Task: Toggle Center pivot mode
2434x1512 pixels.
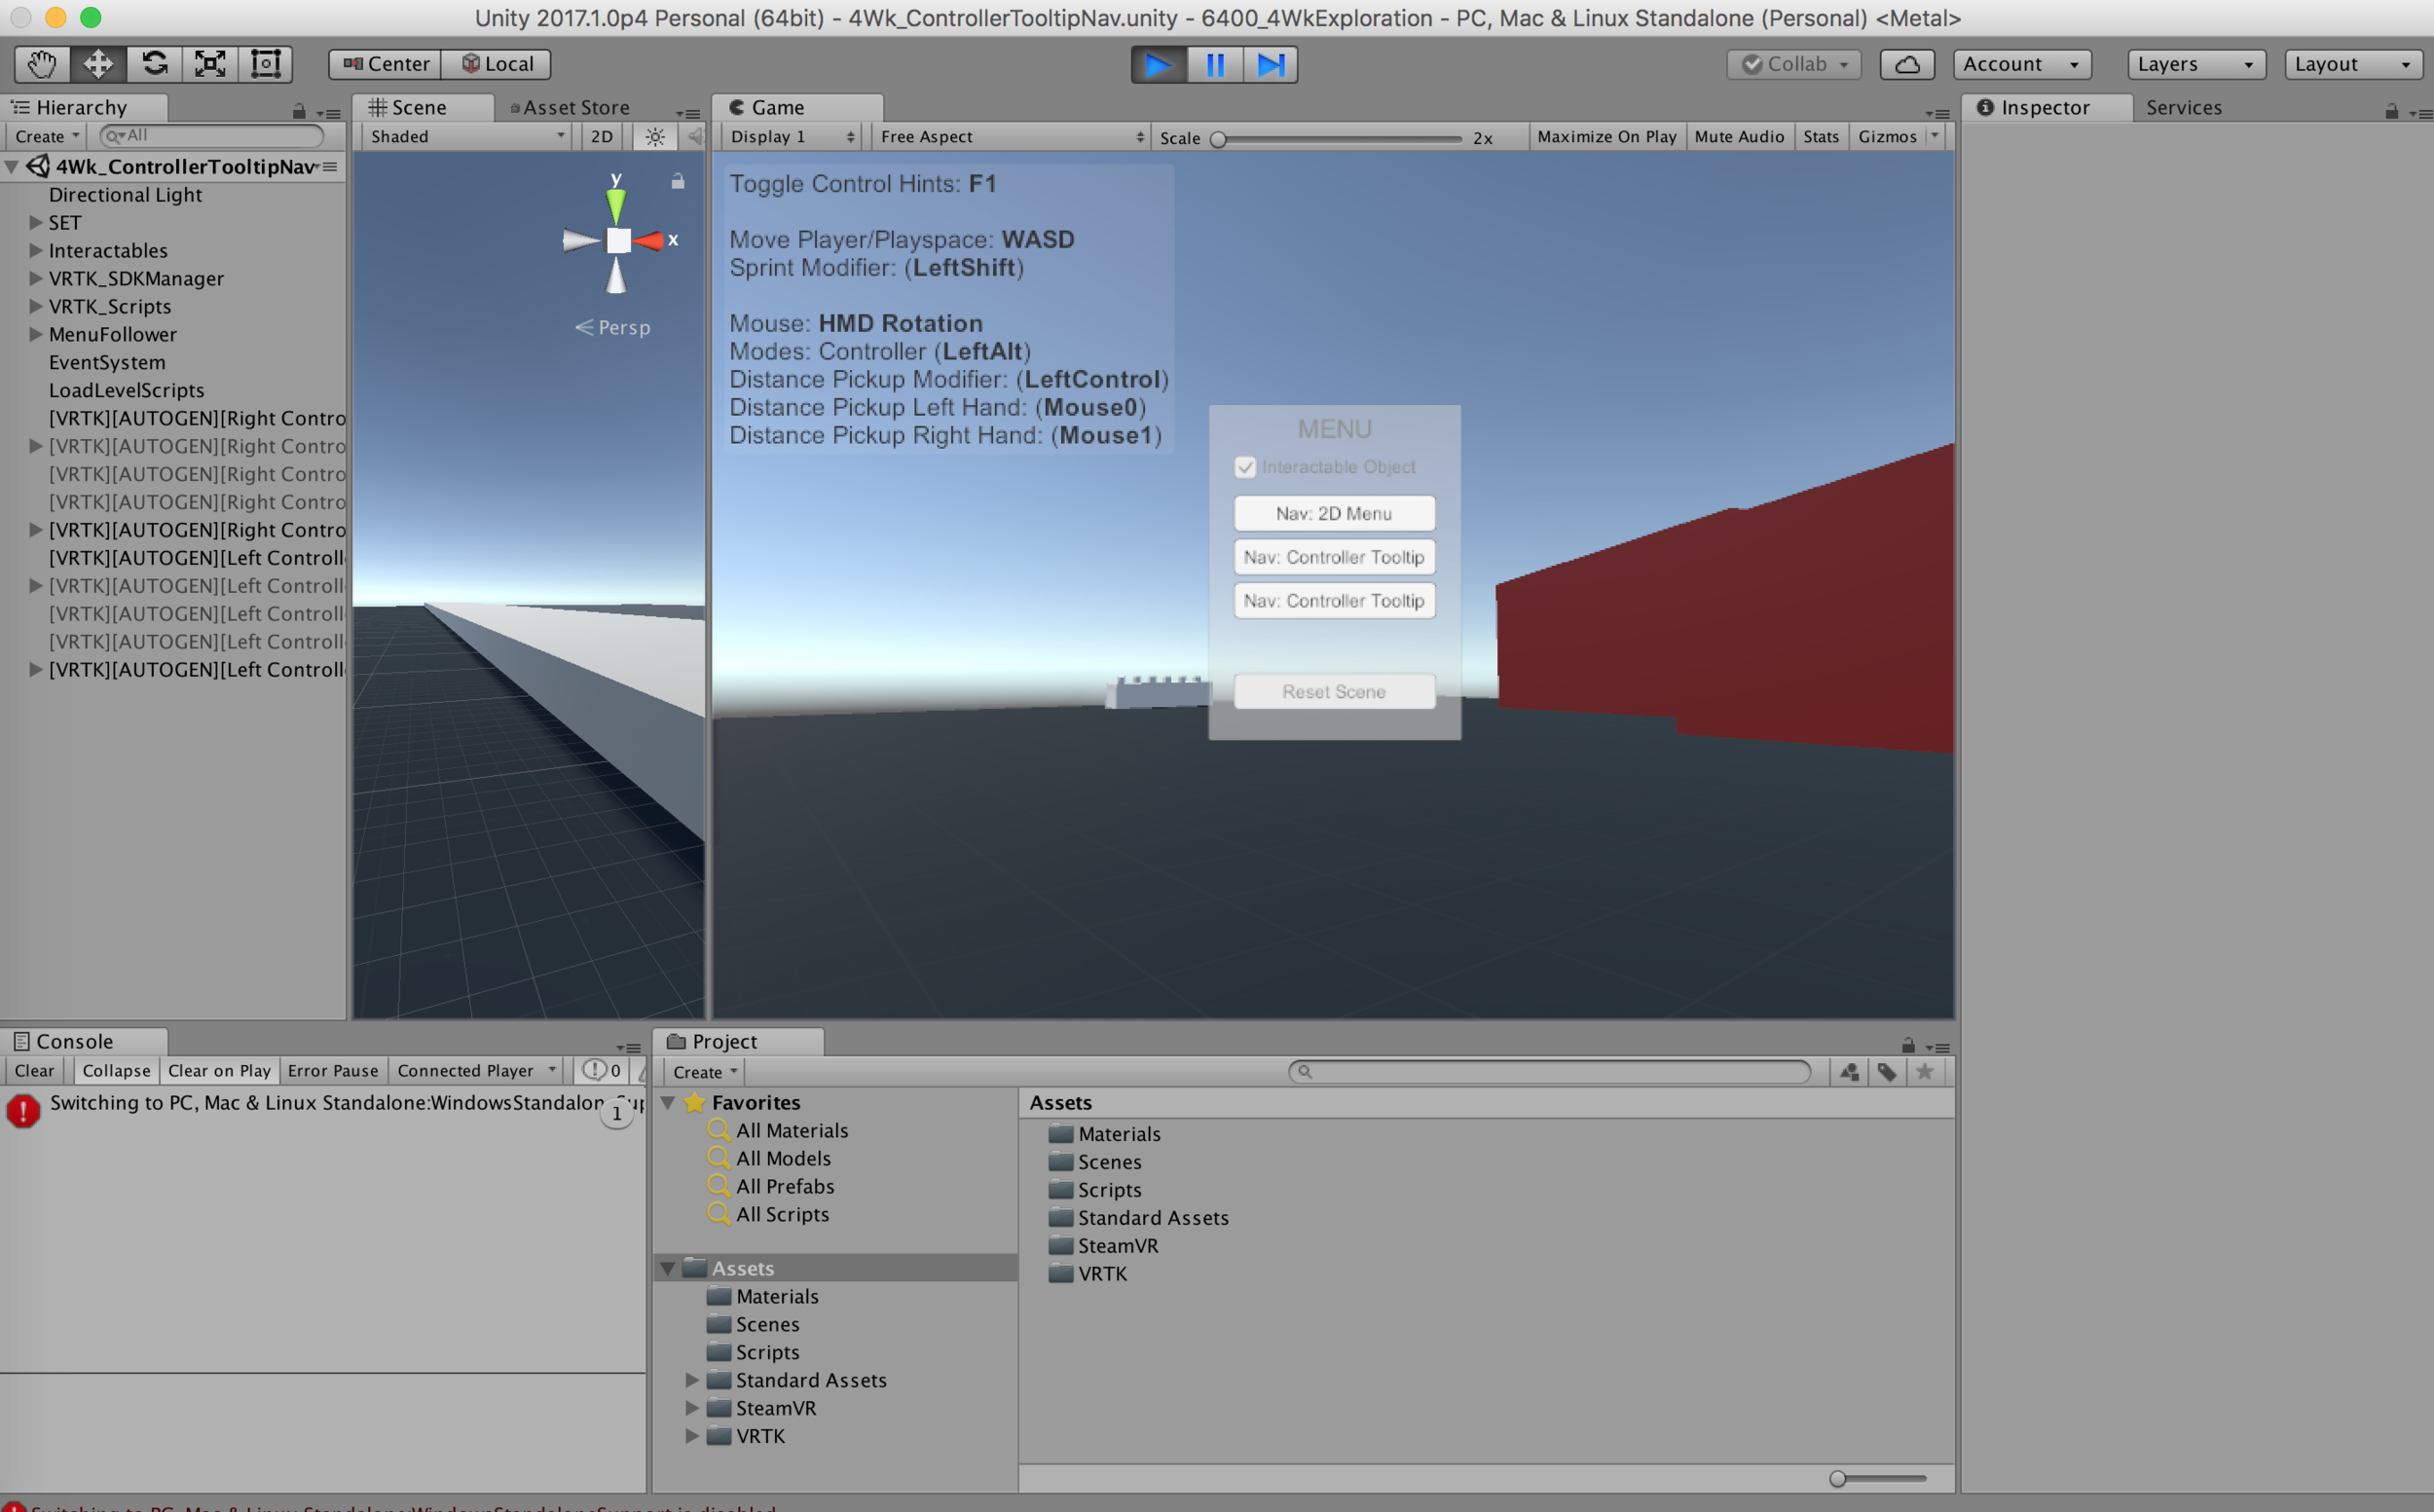Action: [x=385, y=64]
